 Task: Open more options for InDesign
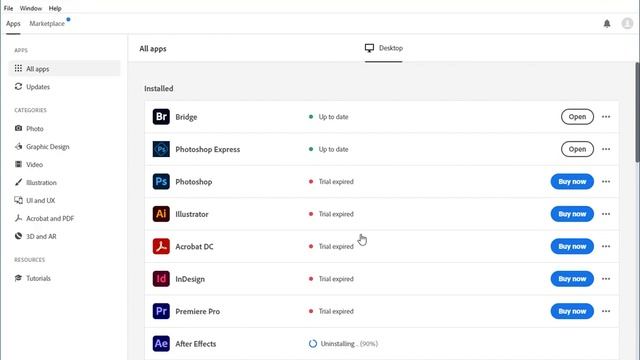pyautogui.click(x=606, y=279)
